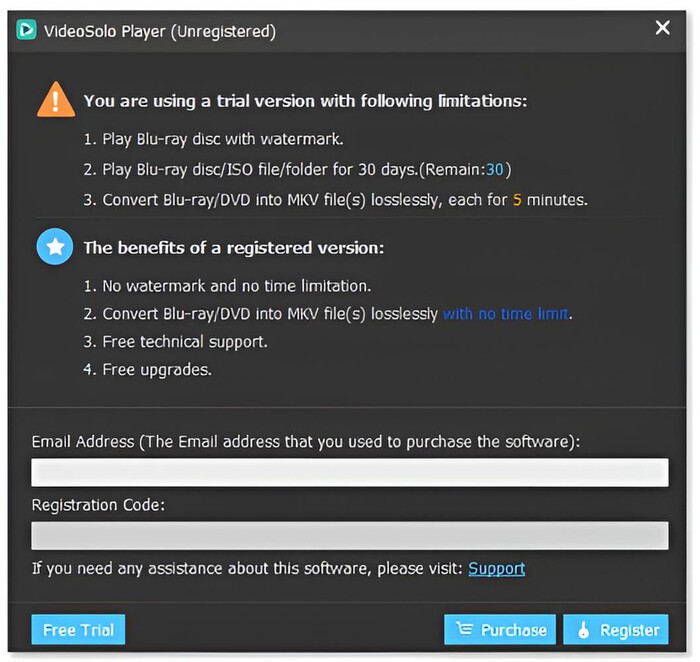This screenshot has height=662, width=700.
Task: Click the orange 5 minutes value
Action: pos(517,199)
